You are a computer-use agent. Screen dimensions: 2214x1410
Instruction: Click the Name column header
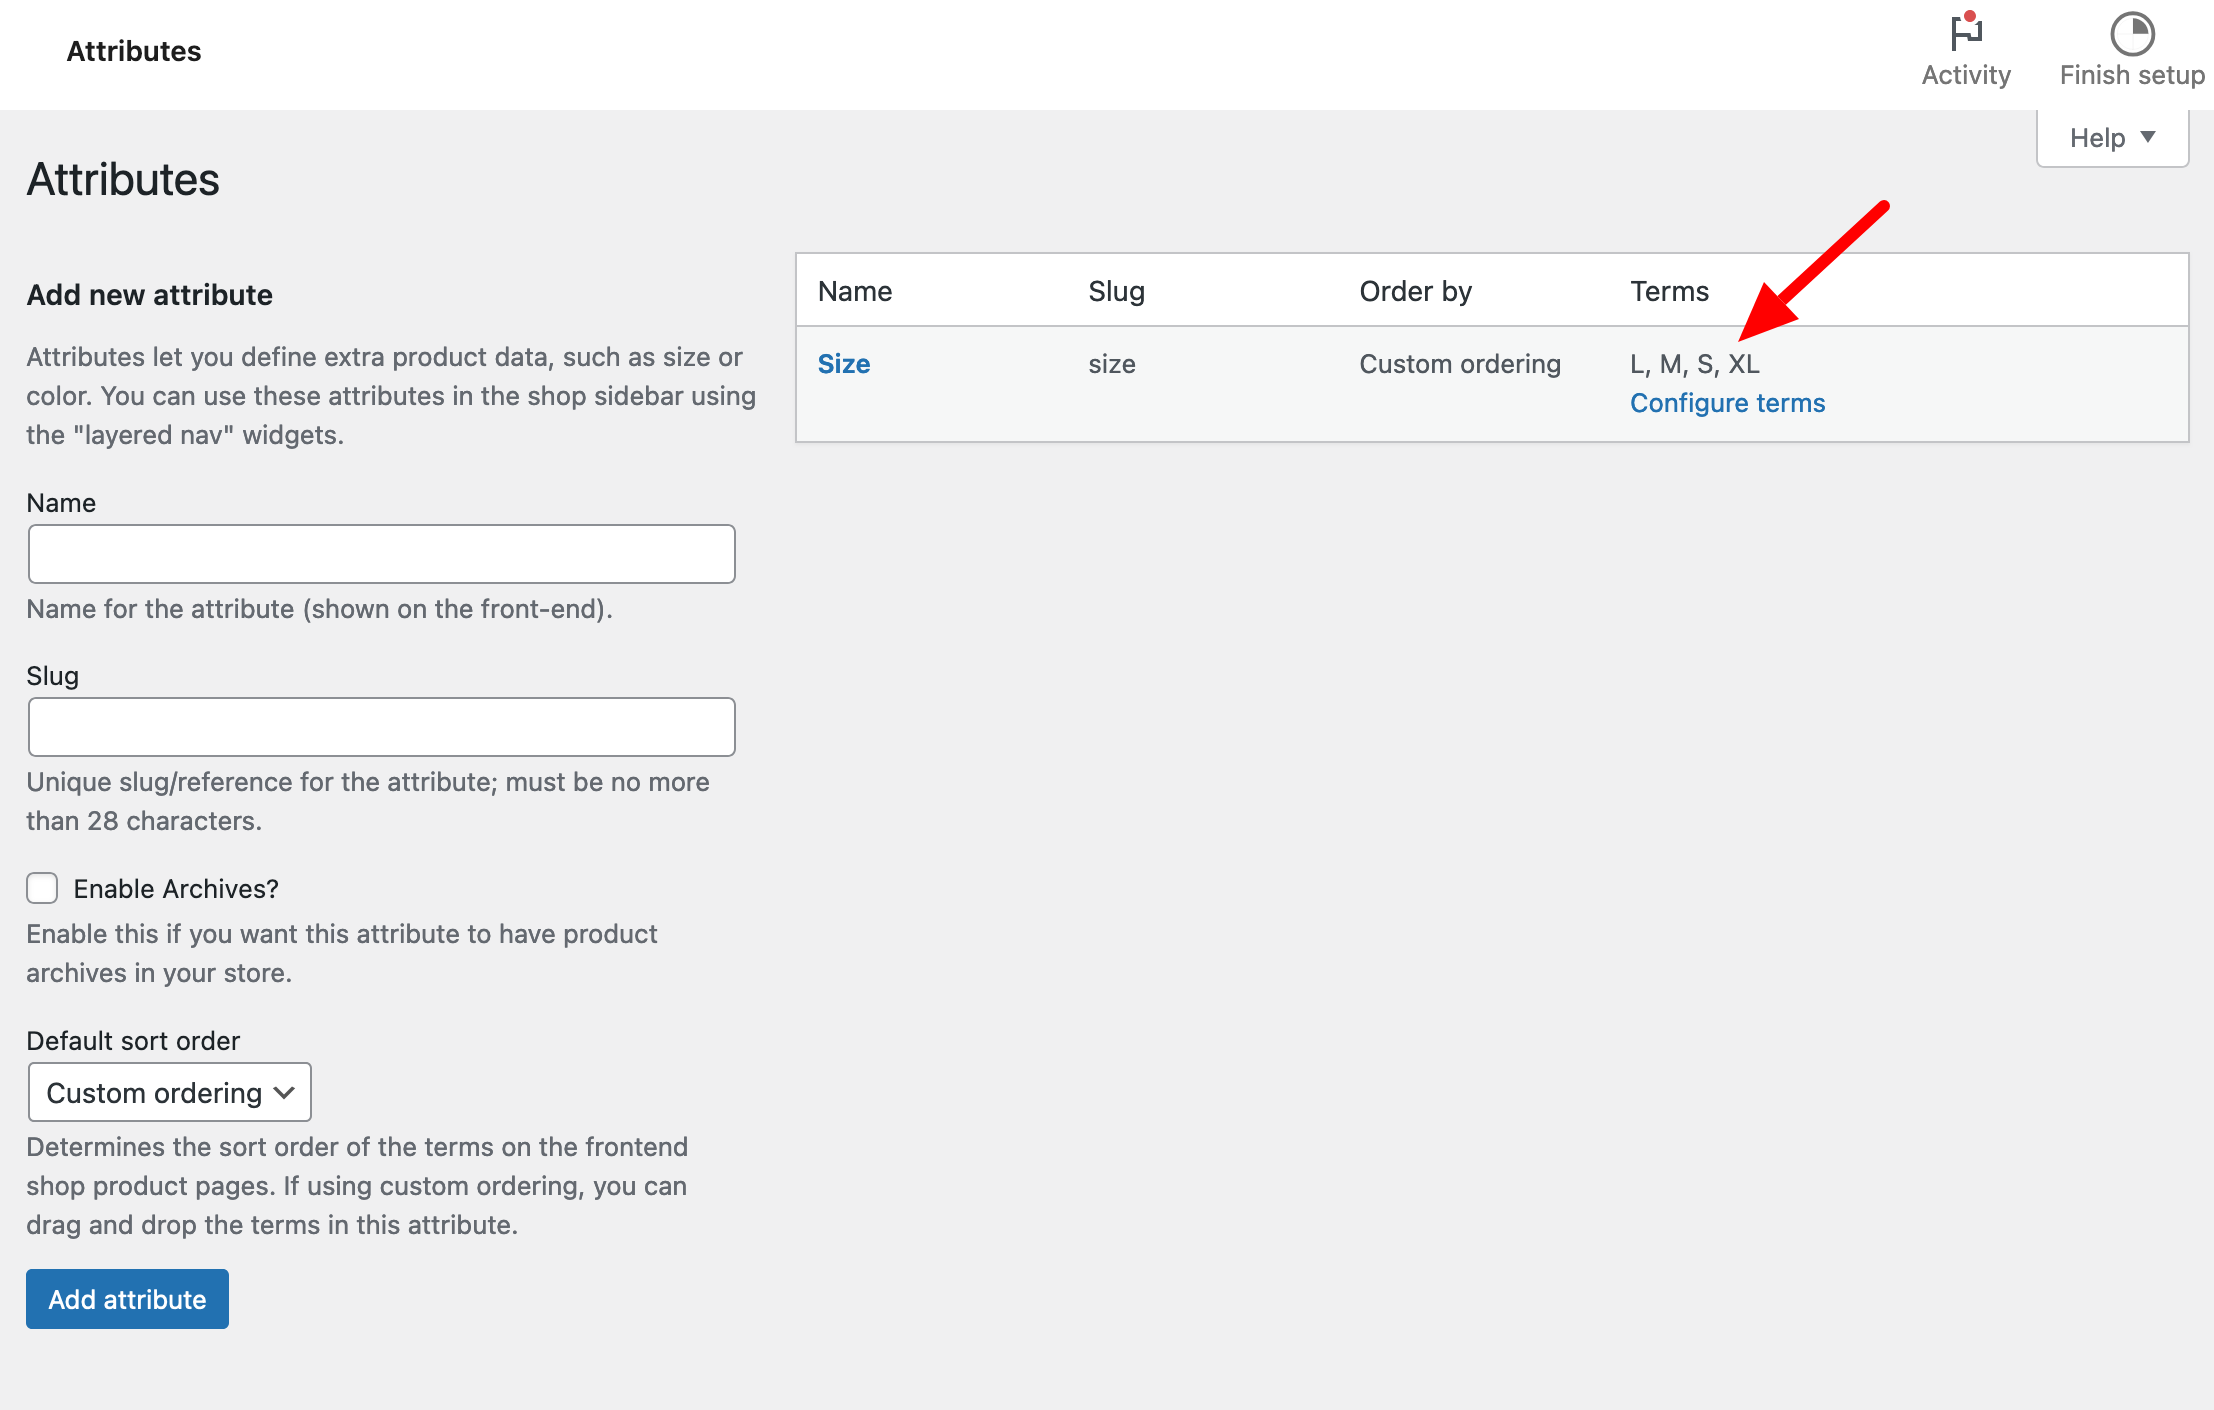point(854,290)
